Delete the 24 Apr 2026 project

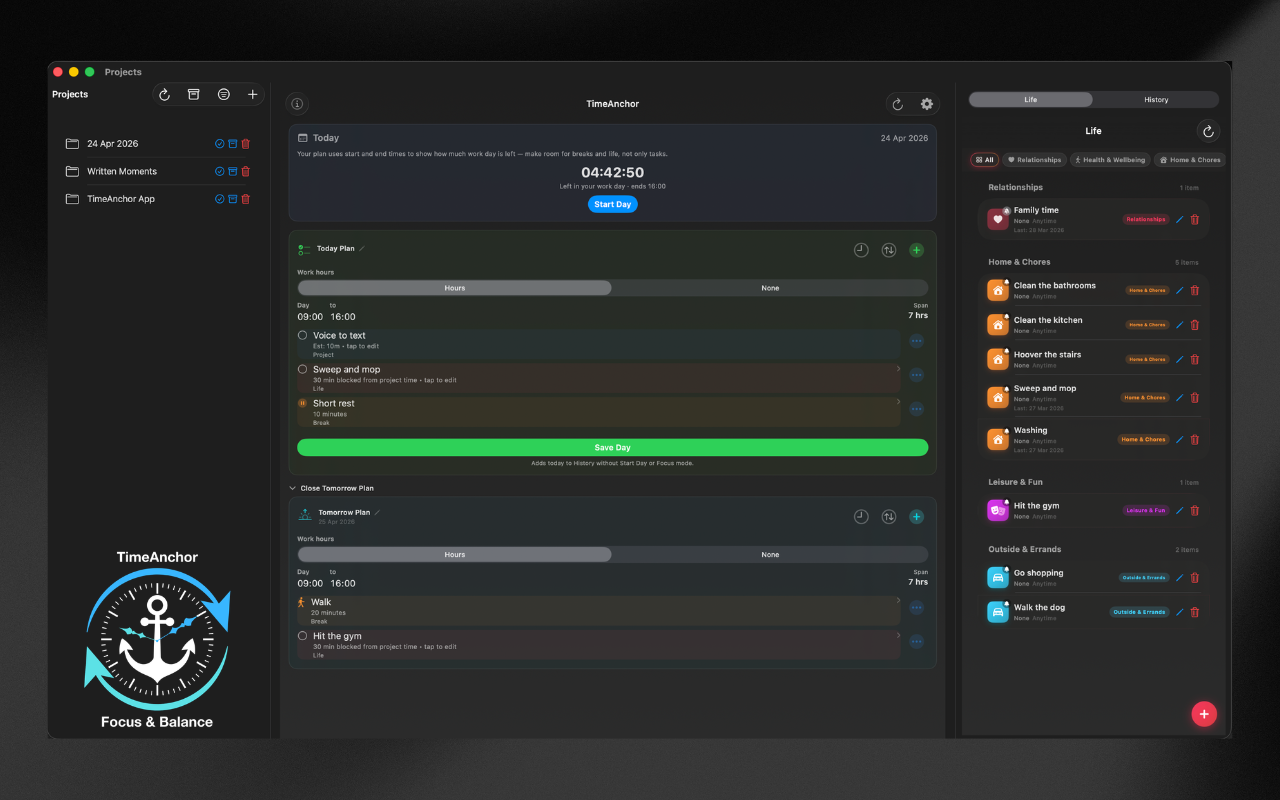pos(246,144)
